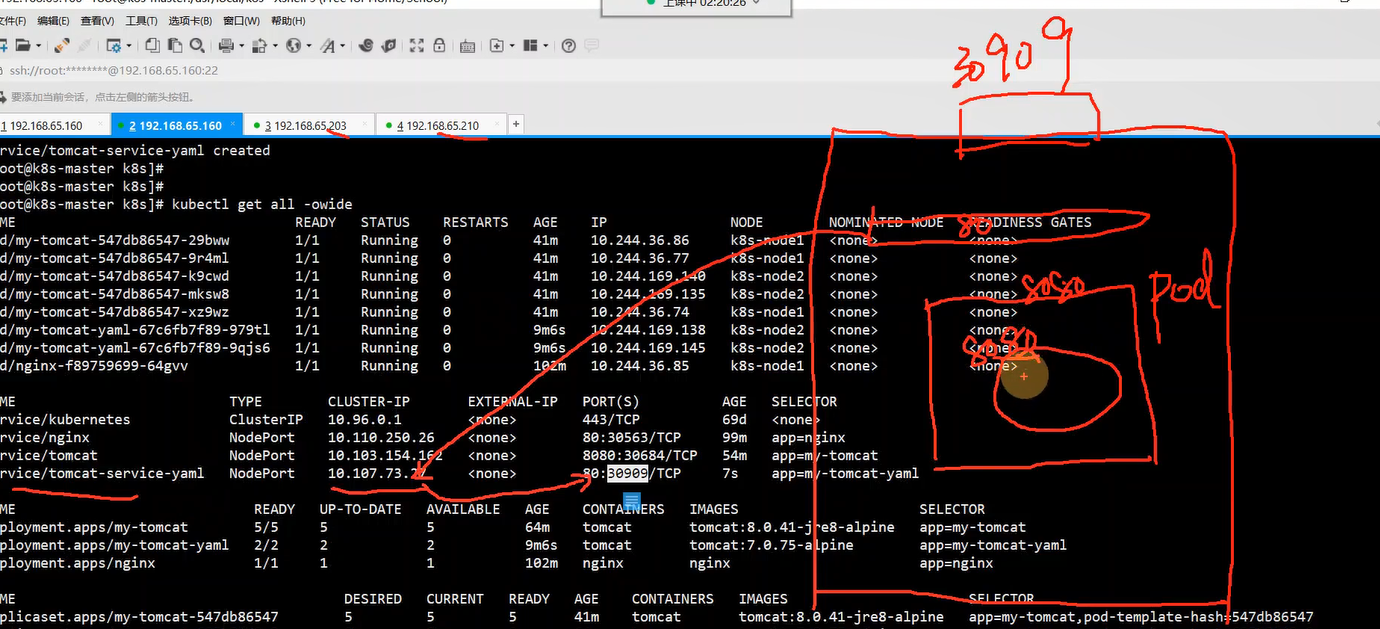This screenshot has height=629, width=1380.
Task: Expand the layout dropdown arrow
Action: coord(546,45)
